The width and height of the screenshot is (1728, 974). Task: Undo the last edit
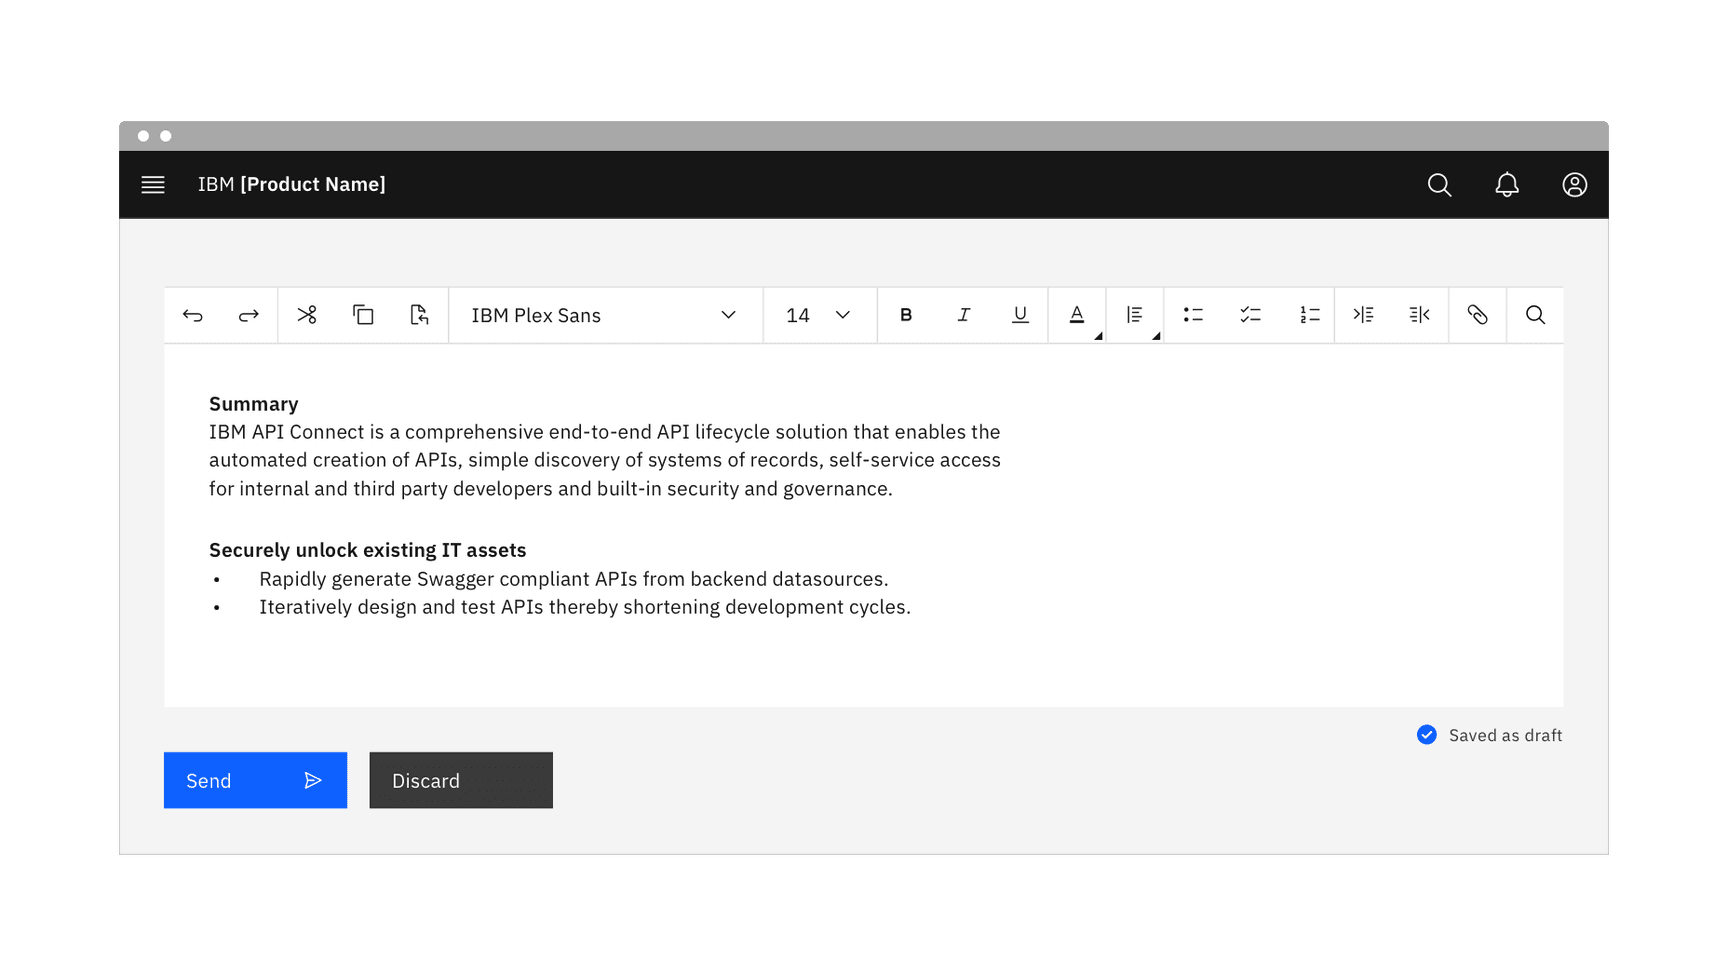pyautogui.click(x=192, y=315)
